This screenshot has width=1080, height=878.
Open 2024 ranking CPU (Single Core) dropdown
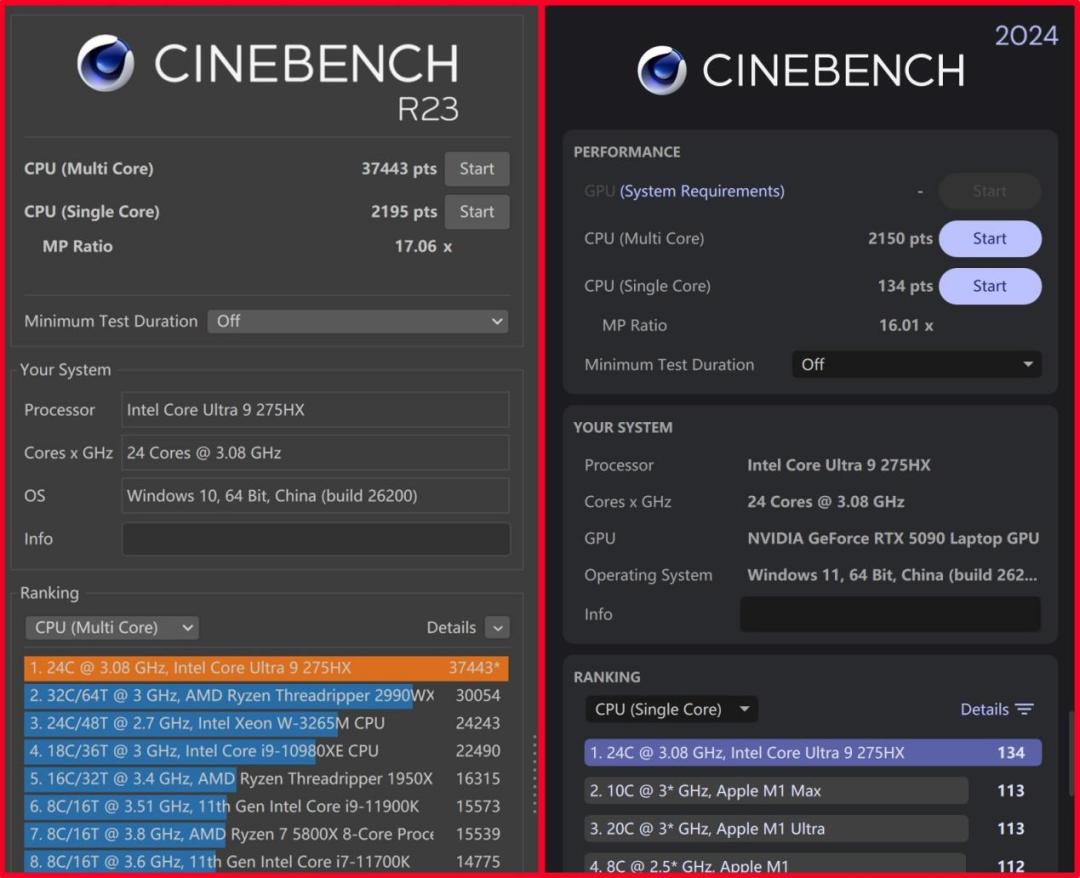672,709
